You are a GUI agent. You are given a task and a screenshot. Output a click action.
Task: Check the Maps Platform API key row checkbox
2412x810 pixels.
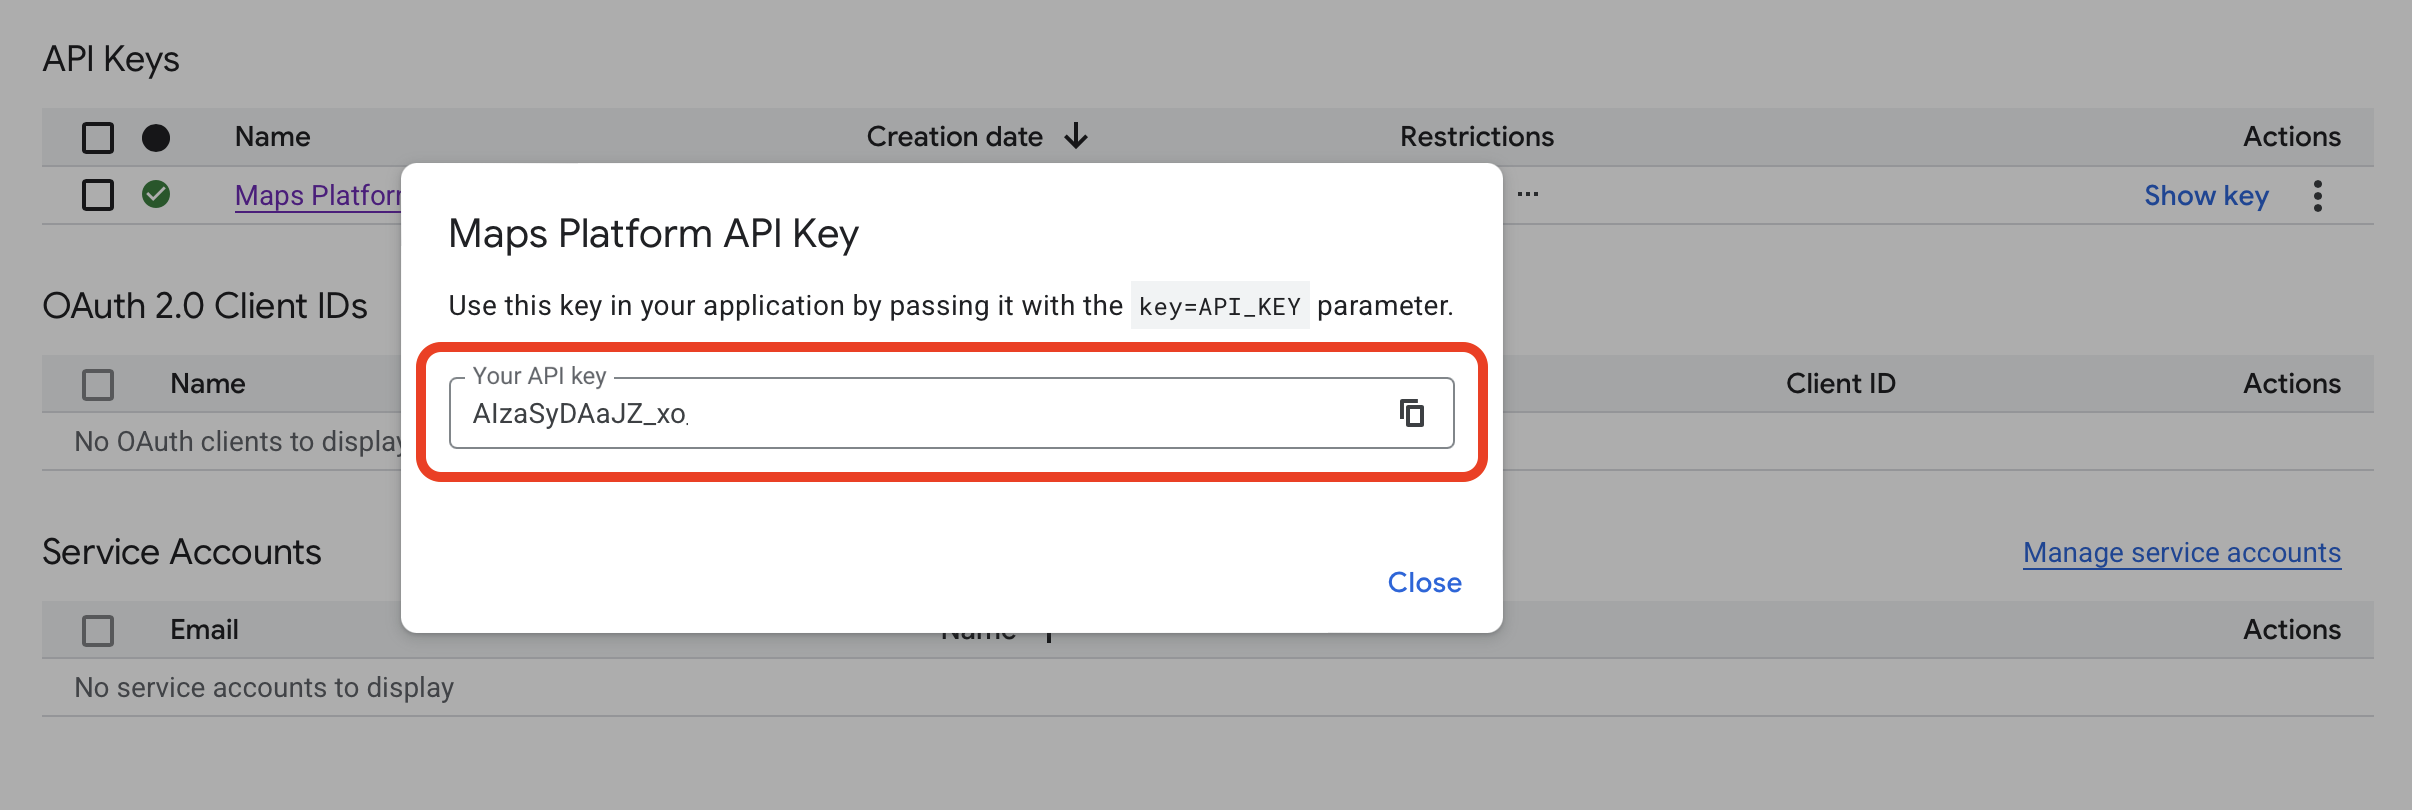click(98, 194)
